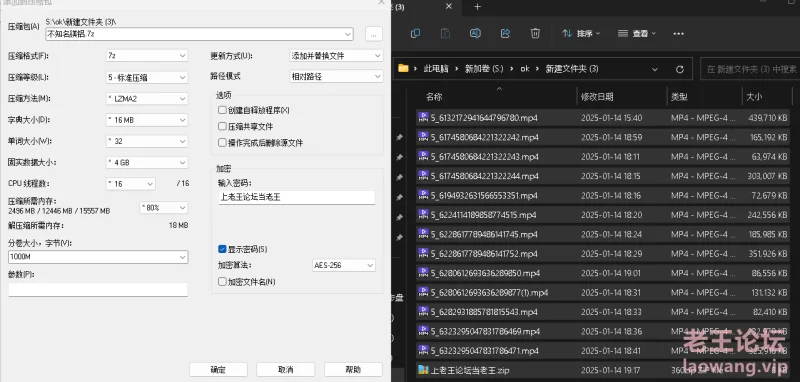Image resolution: width=800 pixels, height=382 pixels.
Task: Navigate to 此电脑 in address breadcrumb
Action: [x=436, y=69]
